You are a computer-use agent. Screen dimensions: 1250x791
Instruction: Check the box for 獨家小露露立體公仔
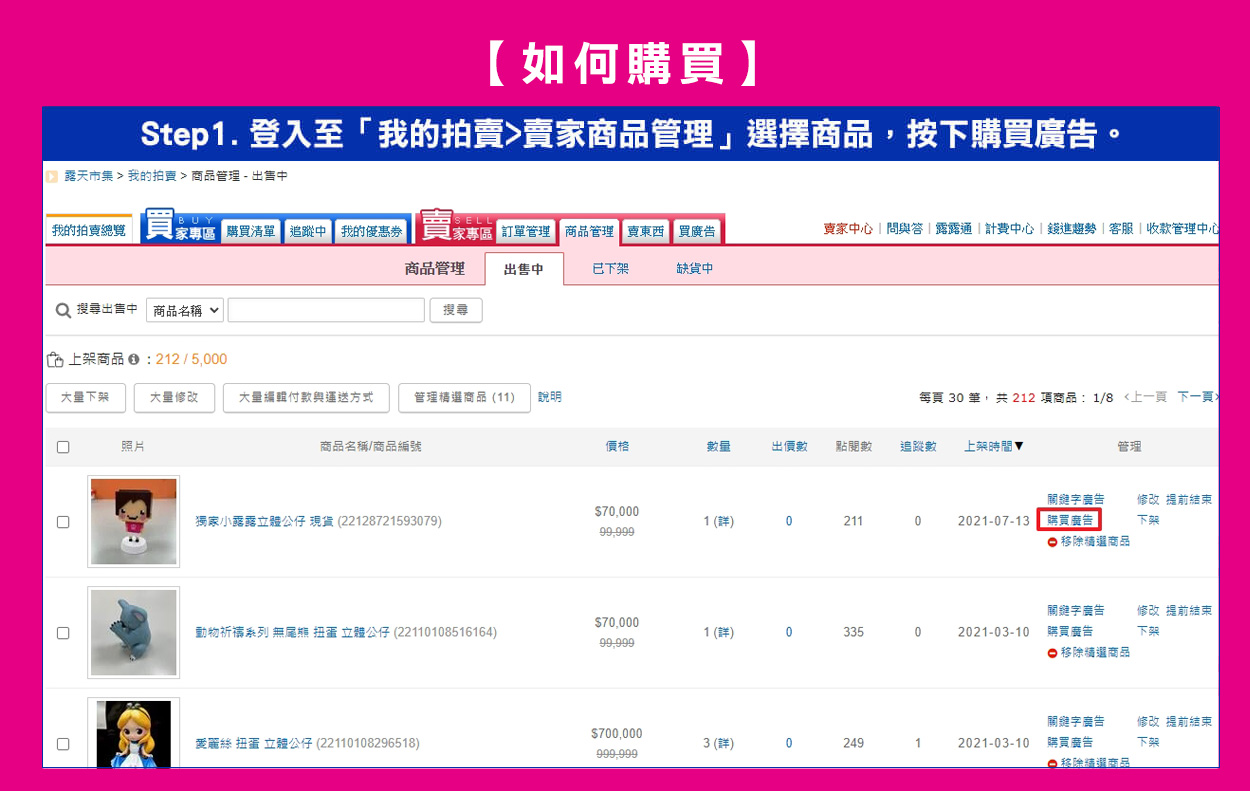point(63,522)
